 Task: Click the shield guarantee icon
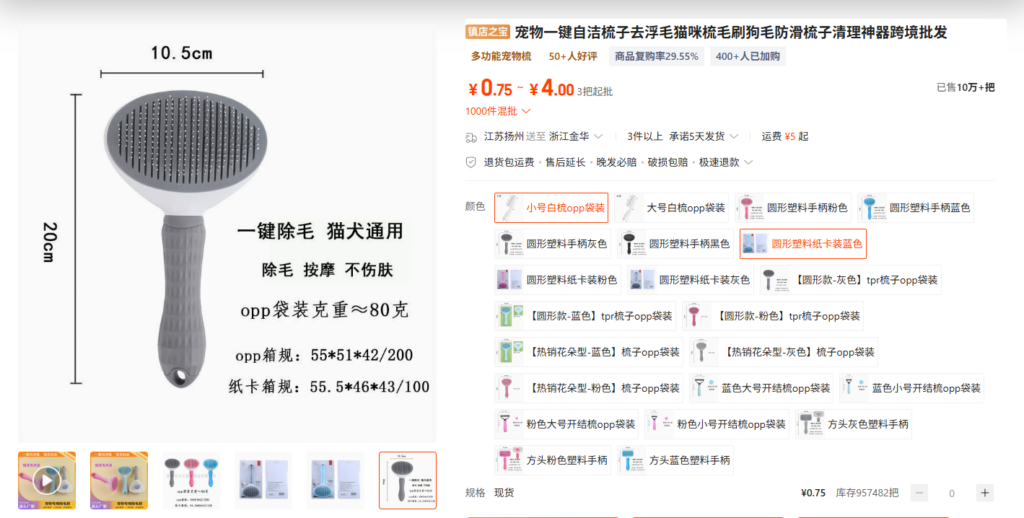click(x=471, y=162)
